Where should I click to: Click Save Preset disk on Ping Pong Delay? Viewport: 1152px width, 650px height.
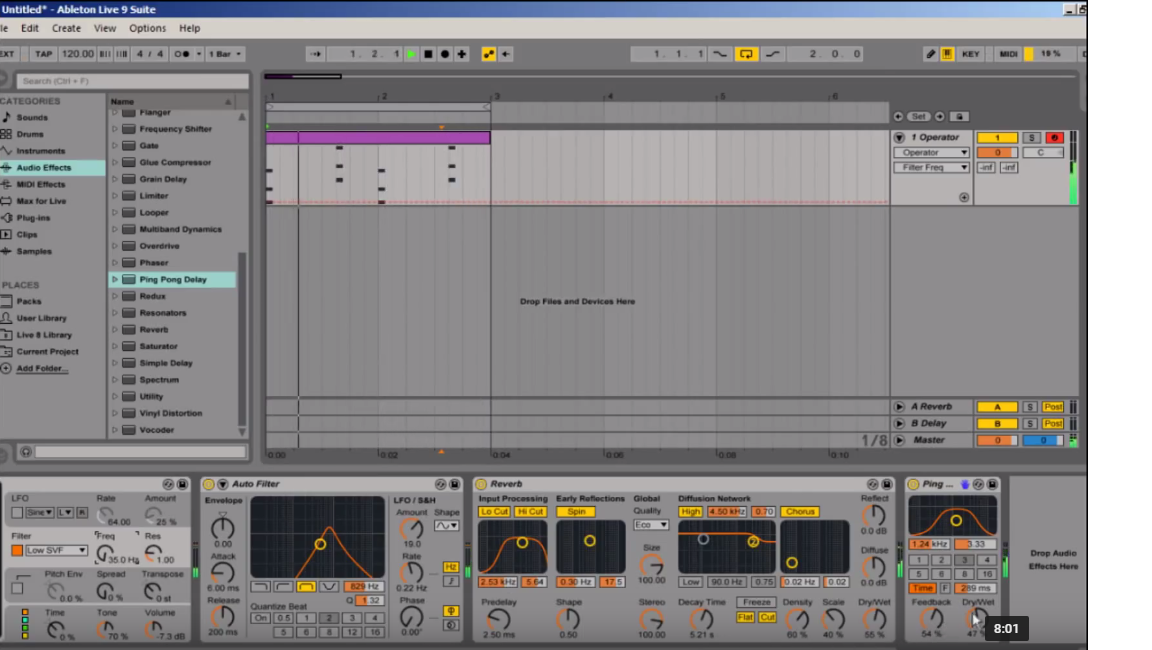[993, 484]
